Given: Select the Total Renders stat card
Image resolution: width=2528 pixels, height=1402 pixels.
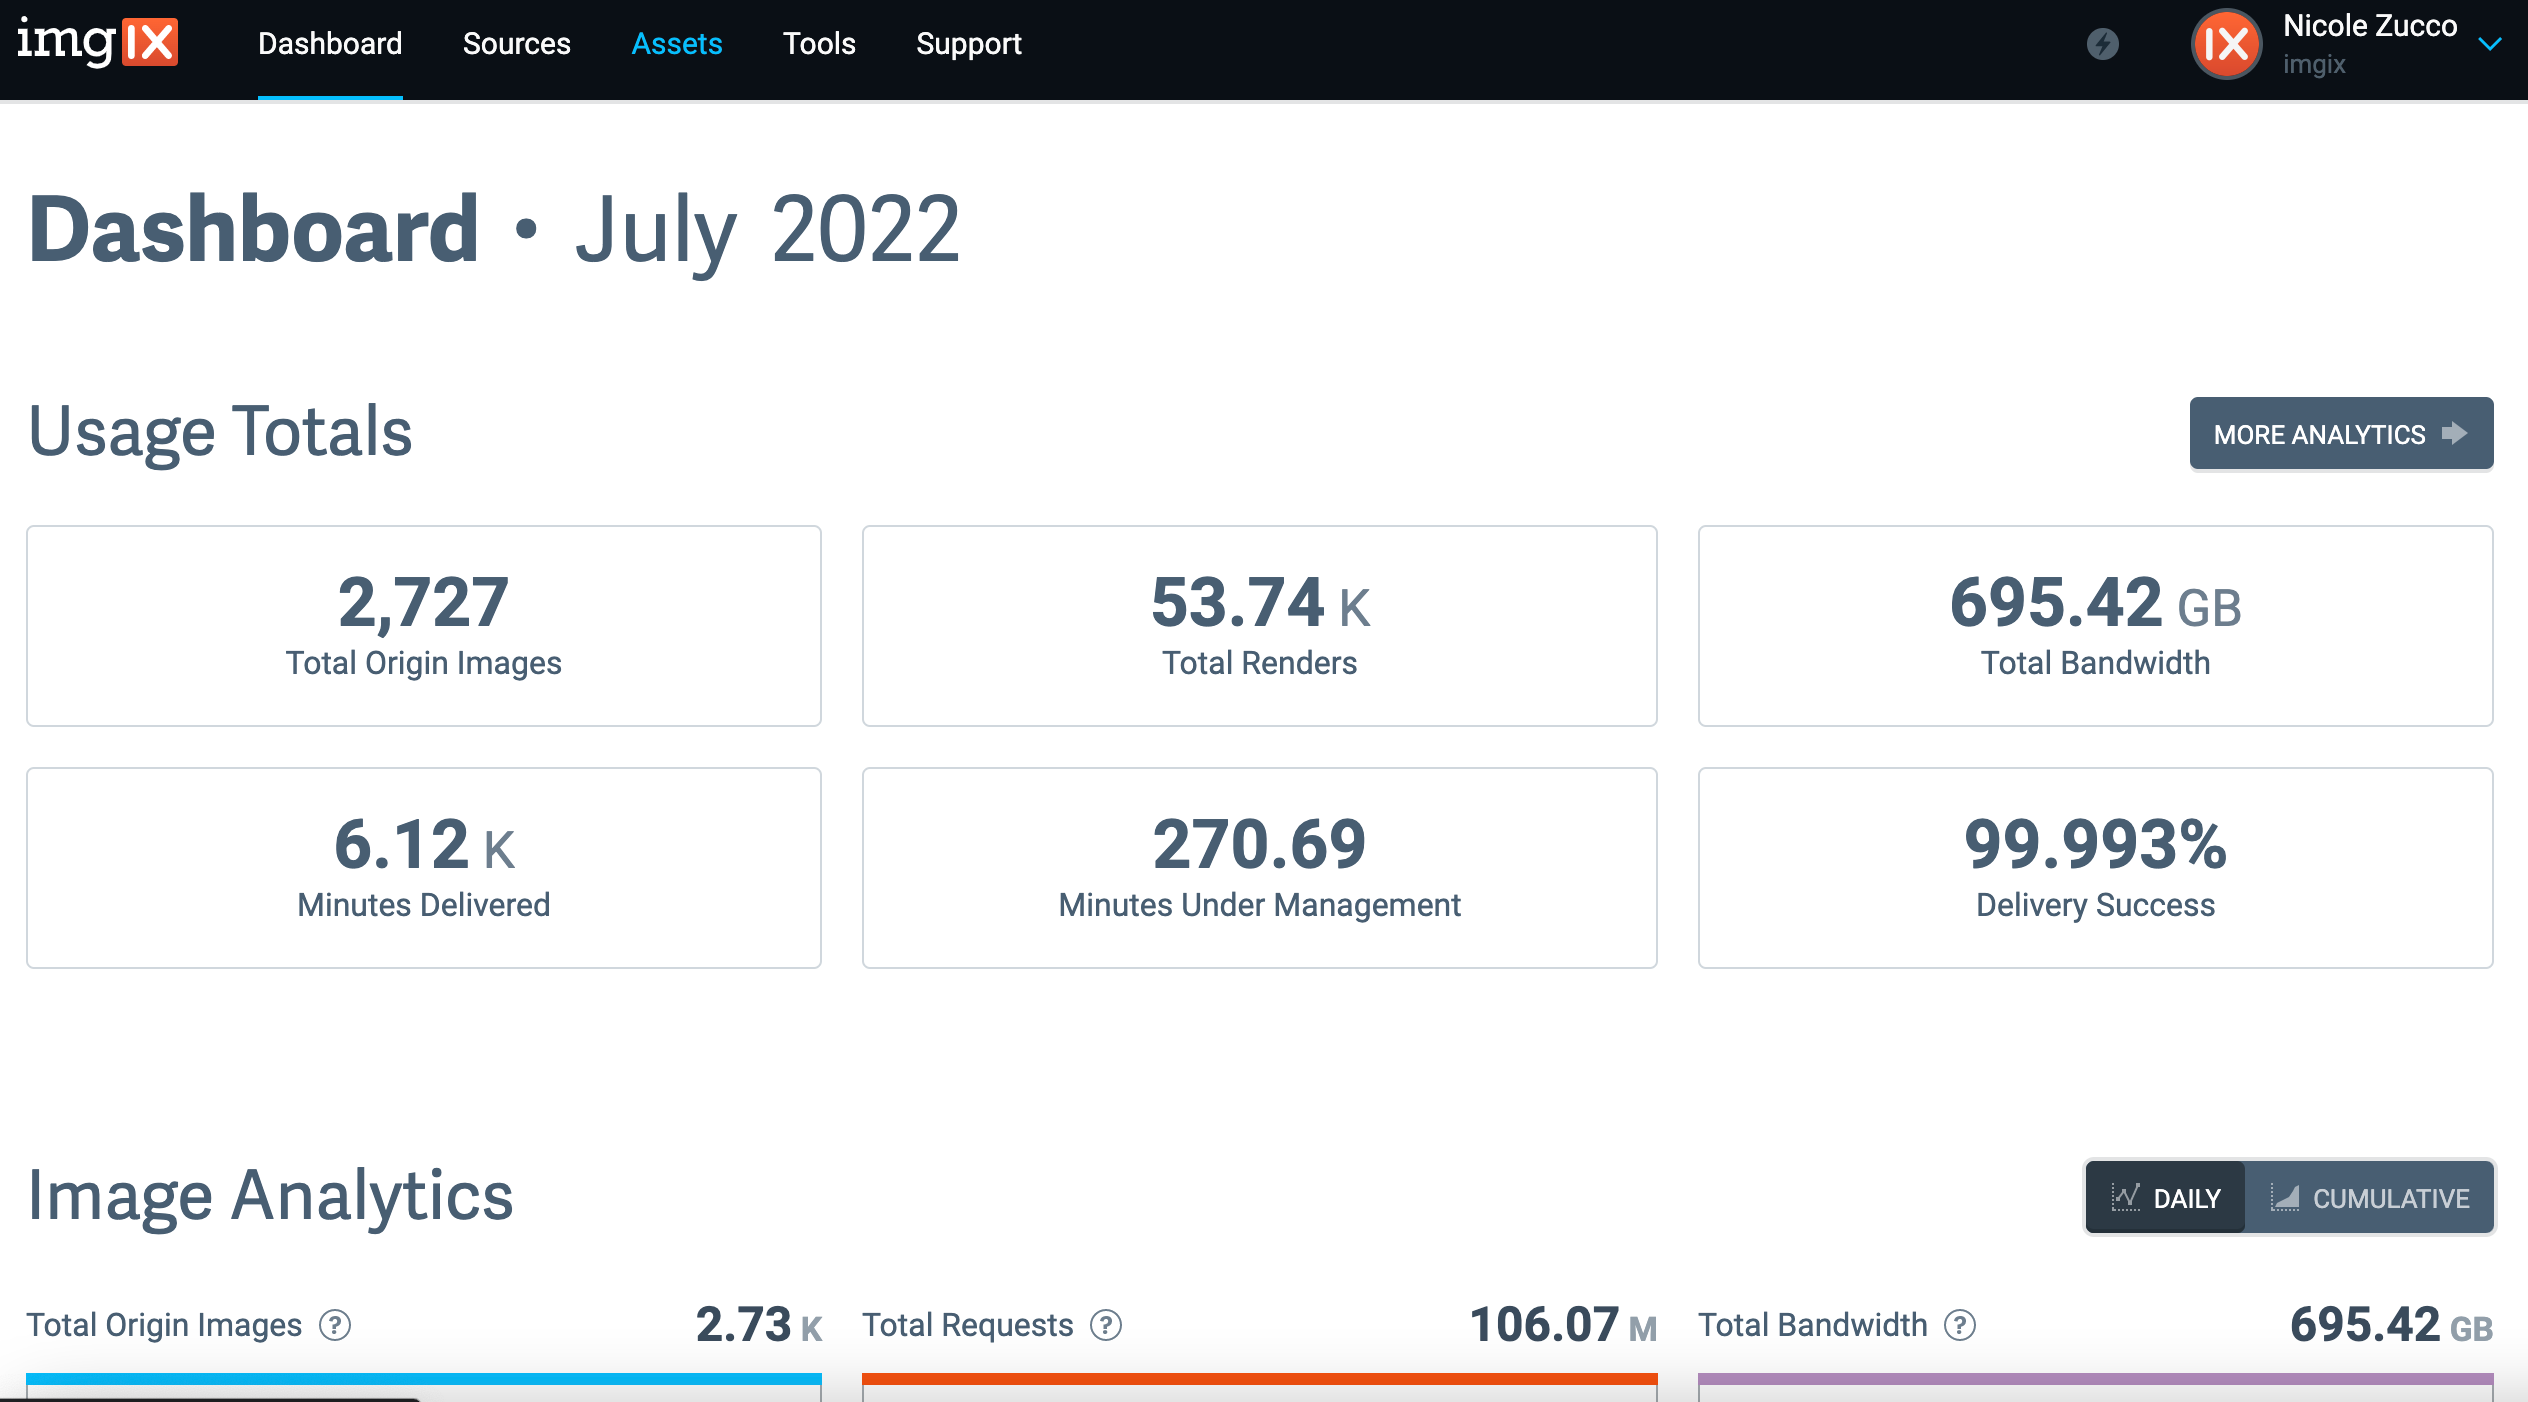Looking at the screenshot, I should tap(1259, 625).
